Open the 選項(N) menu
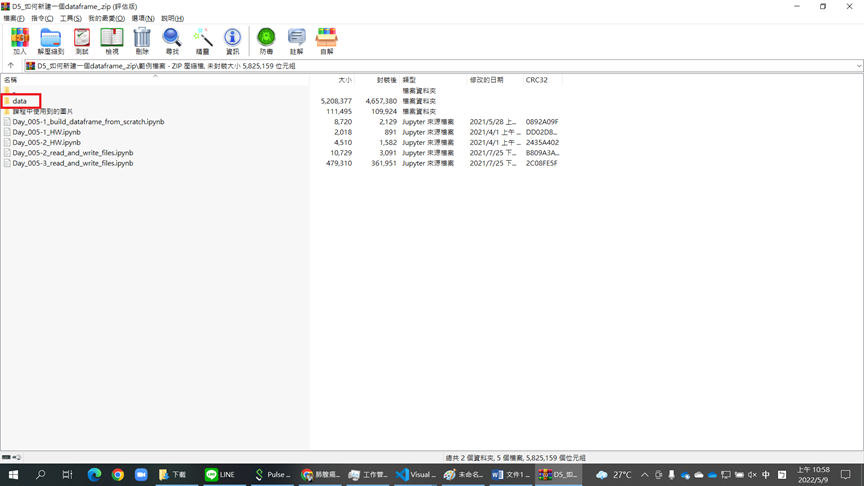Viewport: 864px width, 486px height. click(143, 18)
